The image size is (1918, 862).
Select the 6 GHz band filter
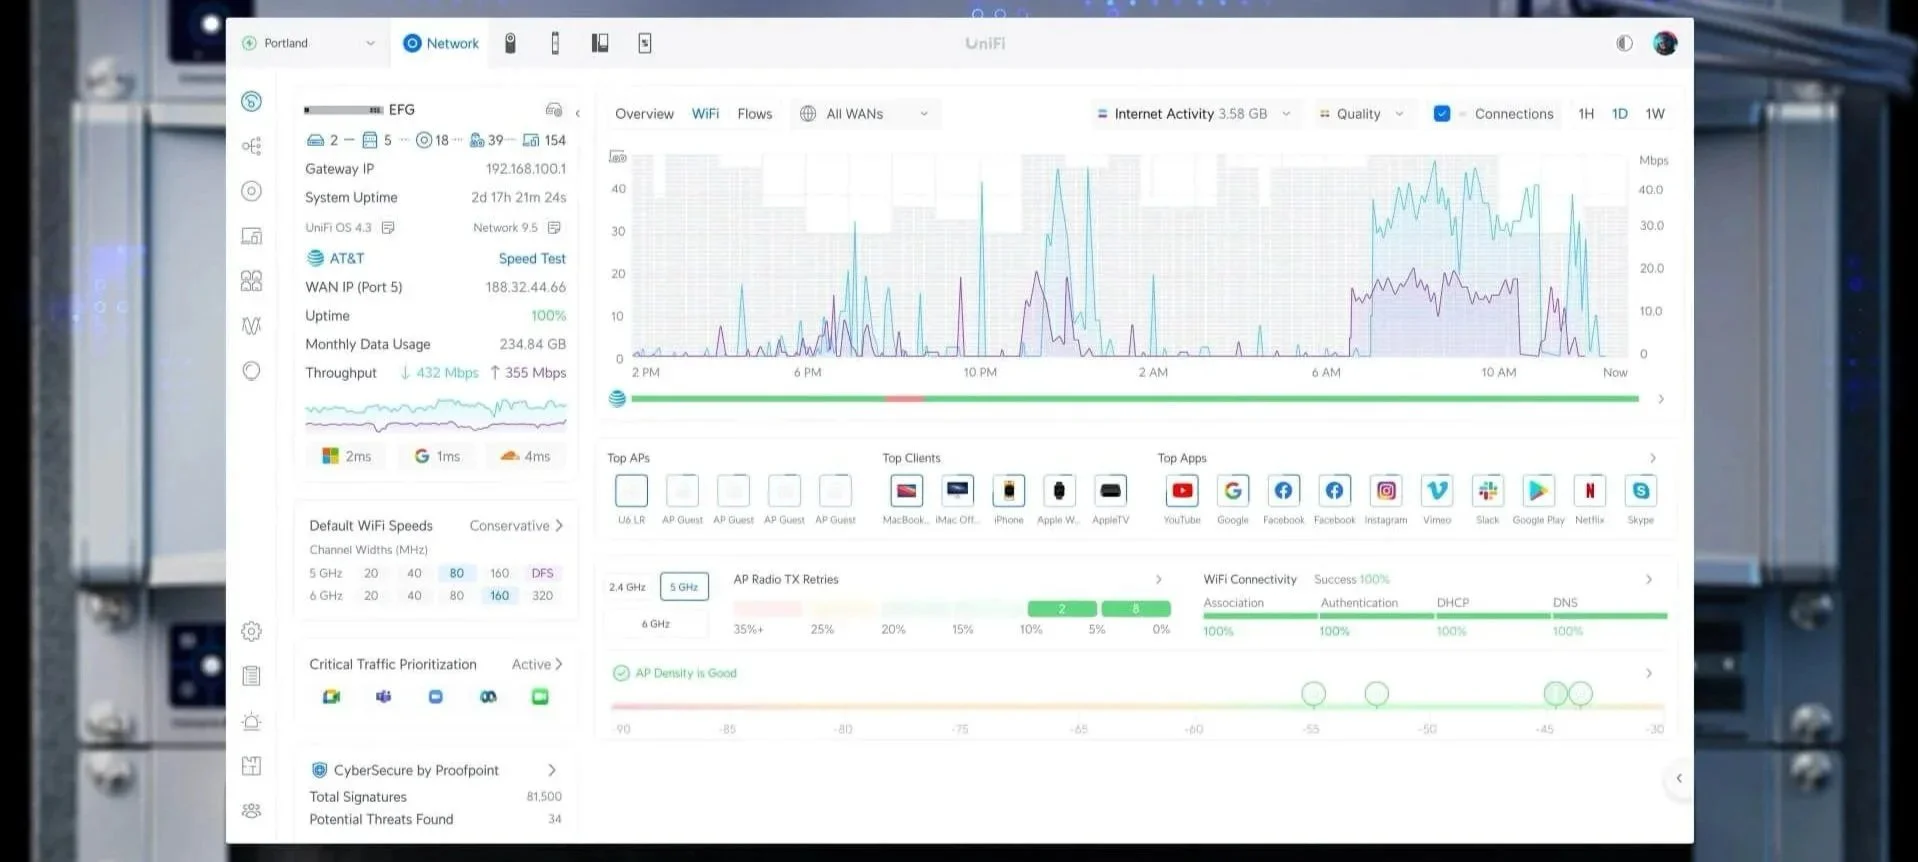tap(656, 623)
